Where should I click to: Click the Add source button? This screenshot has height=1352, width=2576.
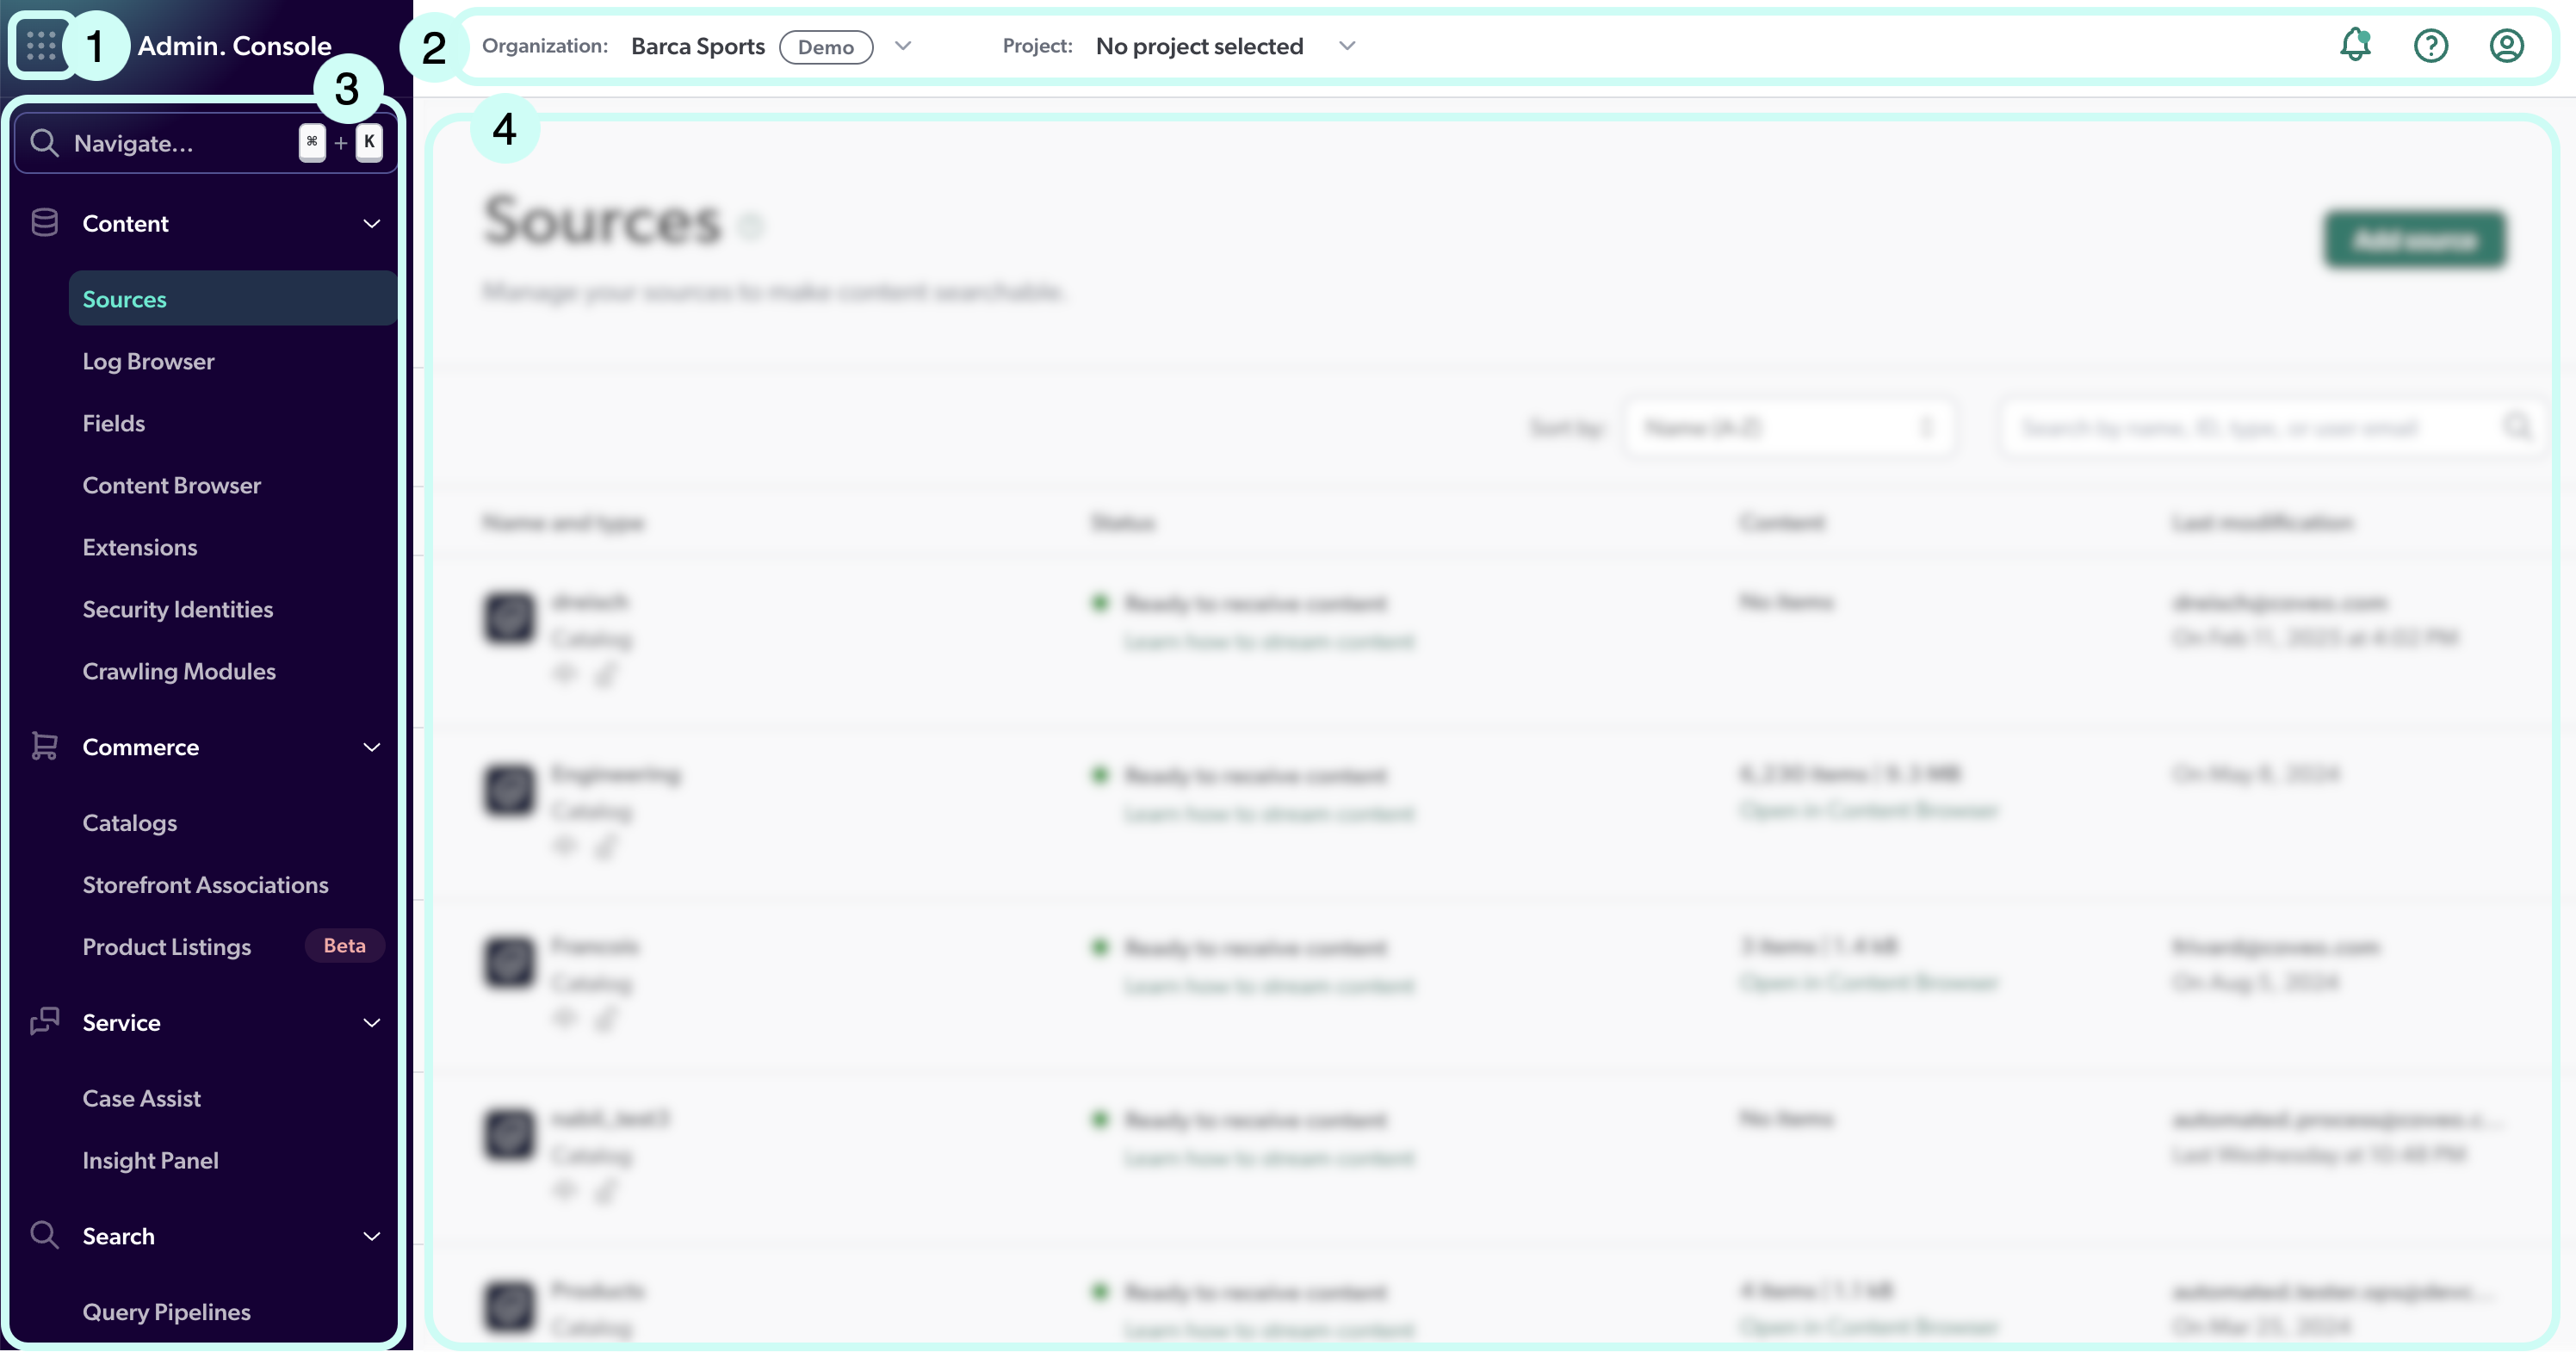pyautogui.click(x=2414, y=240)
